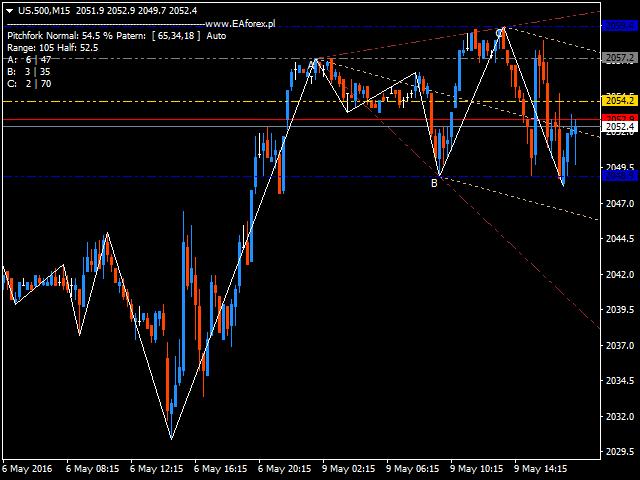
Task: Click the US.500,M15 symbol title
Action: click(44, 11)
